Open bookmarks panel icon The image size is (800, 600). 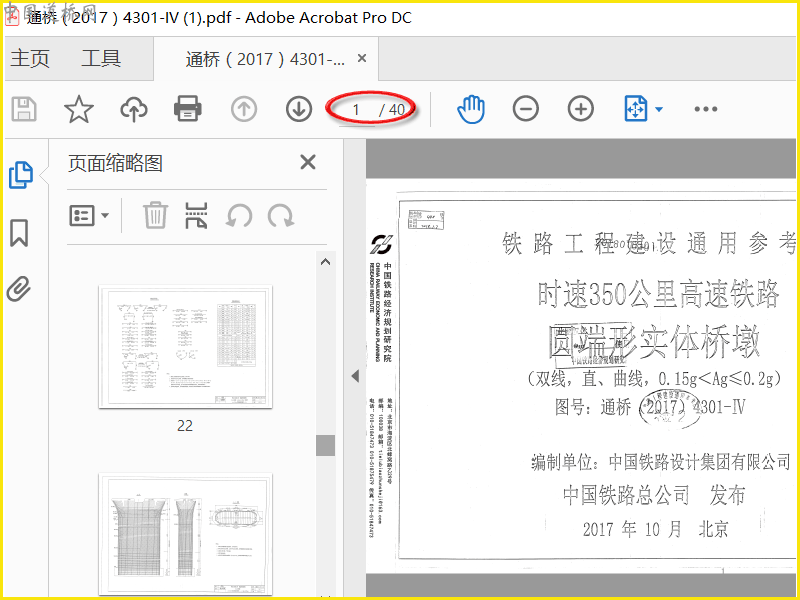(x=19, y=233)
